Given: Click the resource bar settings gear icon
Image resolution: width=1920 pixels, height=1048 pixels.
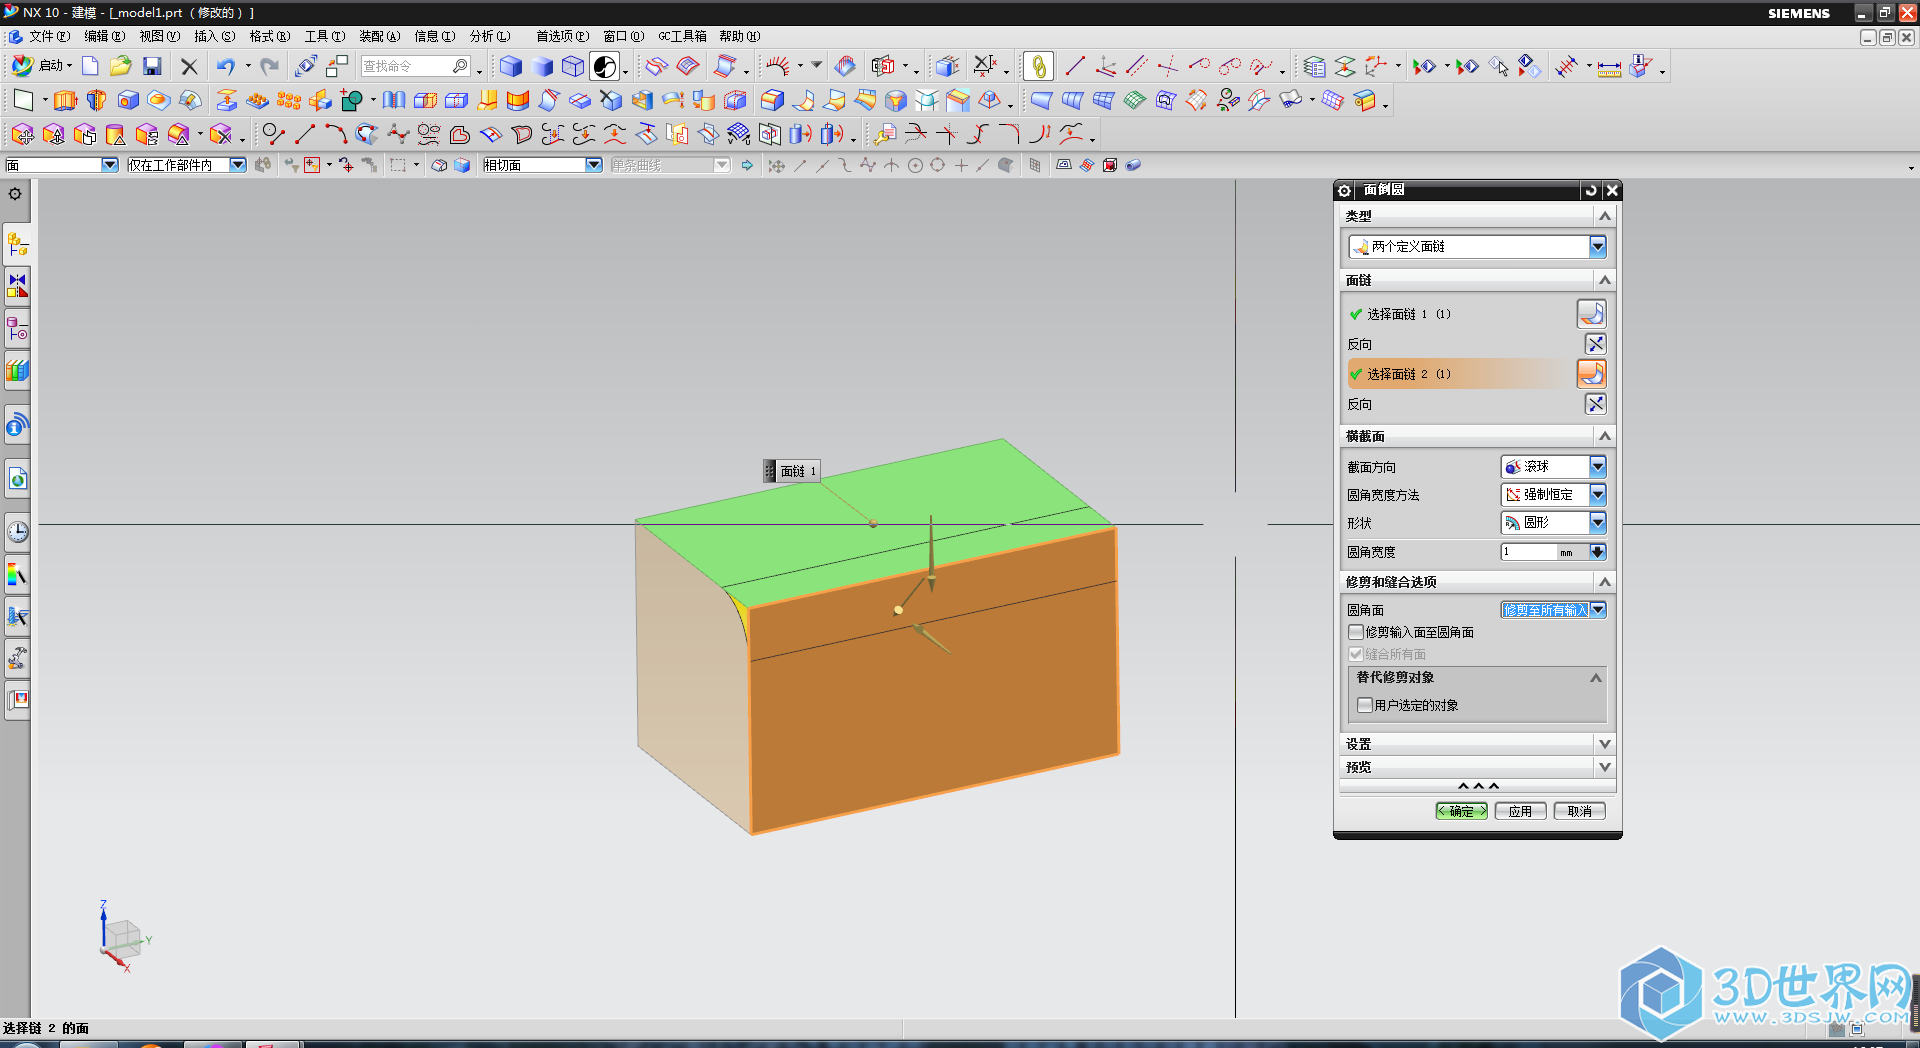Looking at the screenshot, I should click(15, 194).
